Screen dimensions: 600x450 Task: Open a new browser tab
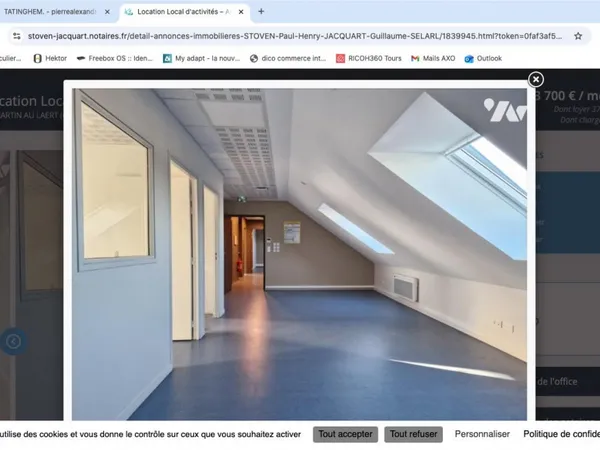(x=261, y=11)
